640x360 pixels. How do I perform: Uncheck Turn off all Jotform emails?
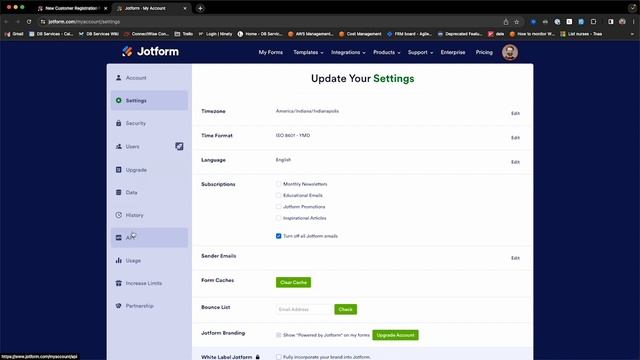click(278, 236)
